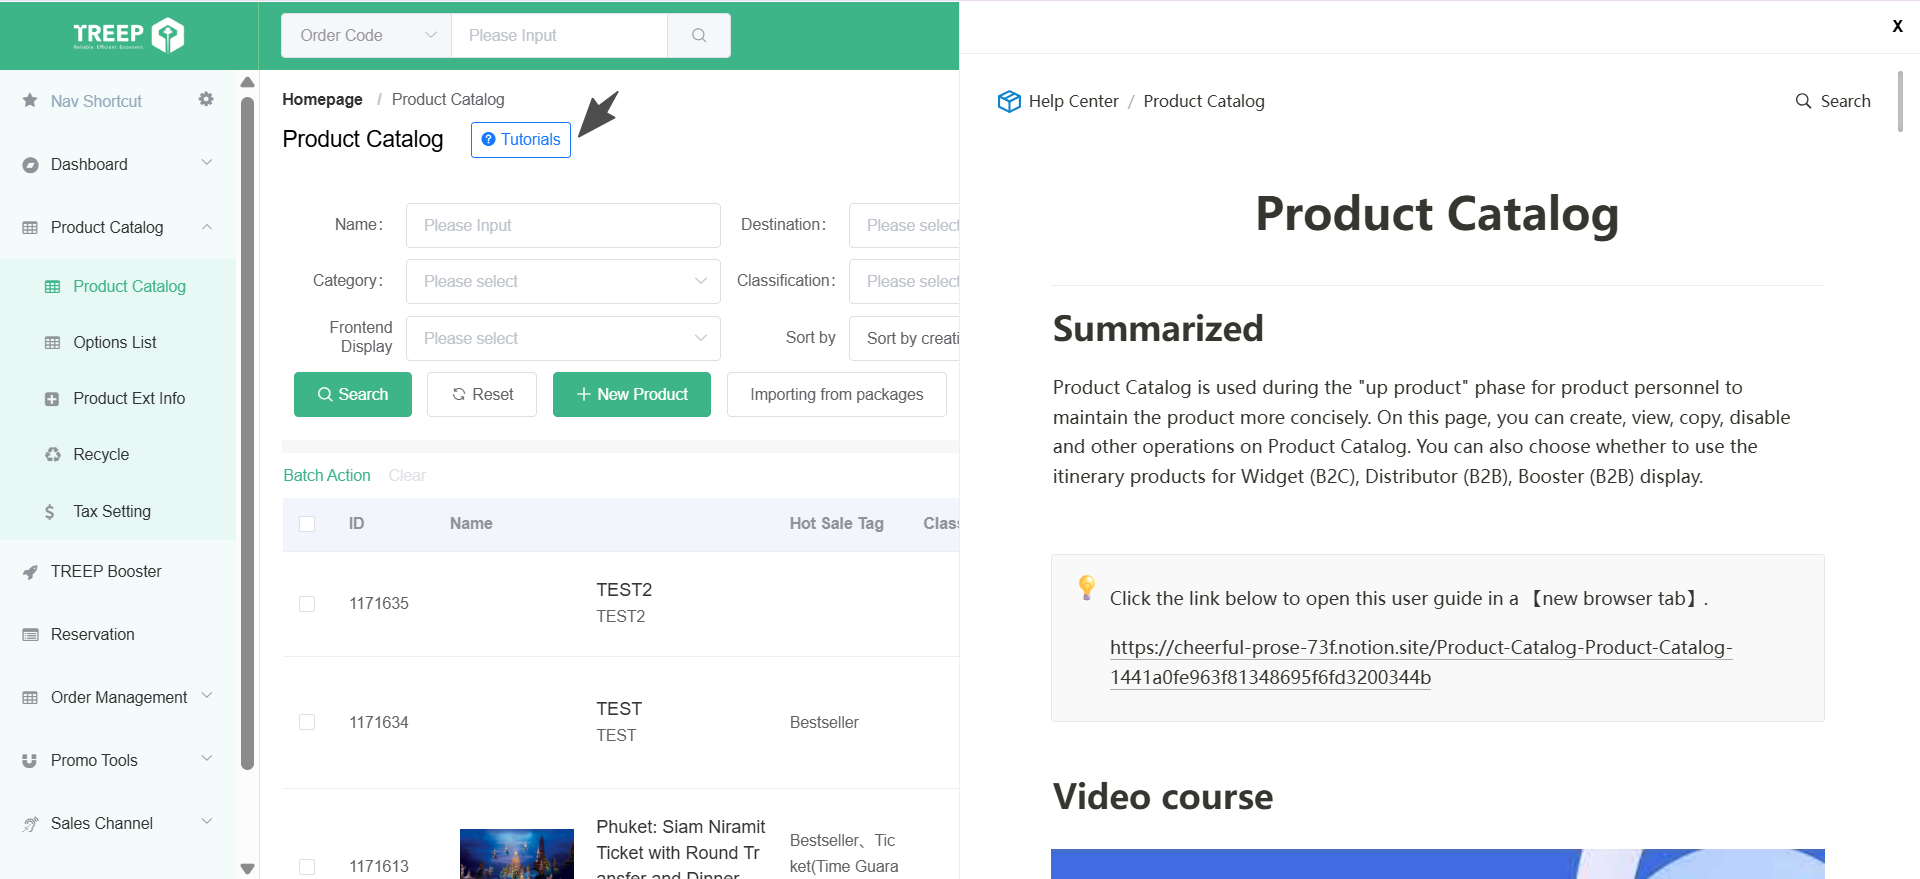Click the Product Catalog parent menu grid icon
This screenshot has height=879, width=1920.
click(x=30, y=227)
